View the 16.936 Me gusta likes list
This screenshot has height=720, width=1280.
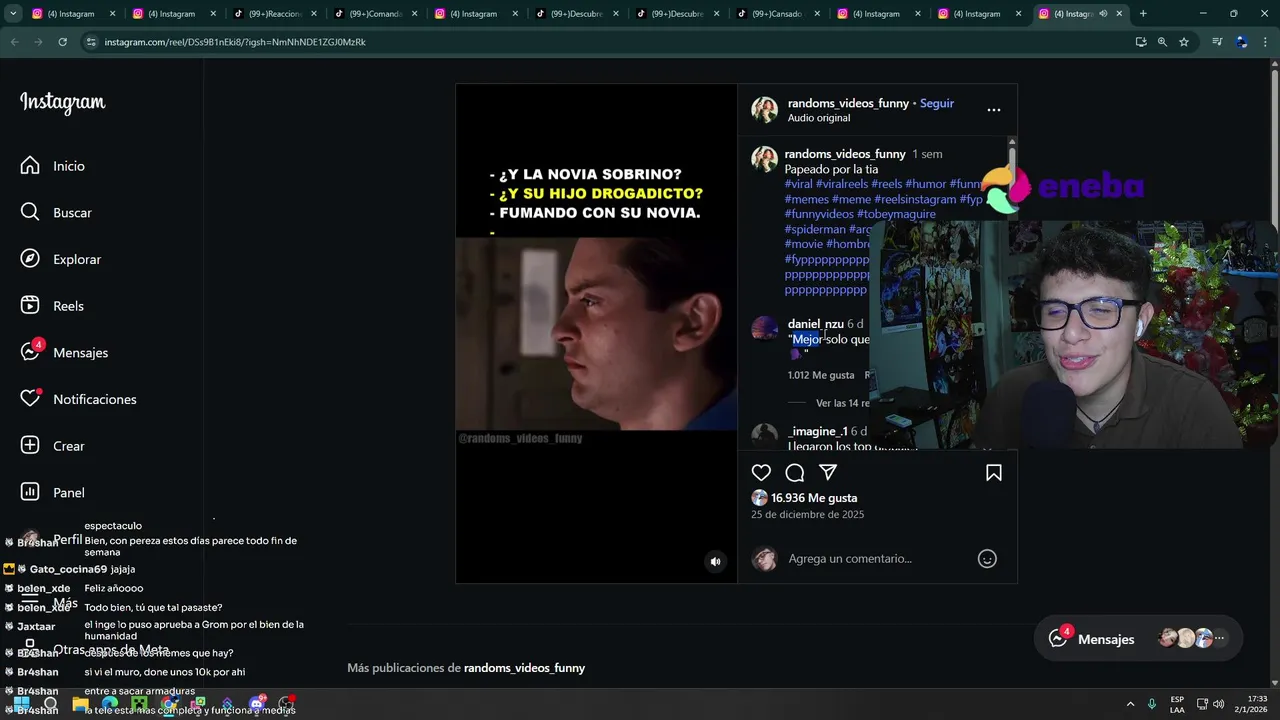click(x=814, y=498)
